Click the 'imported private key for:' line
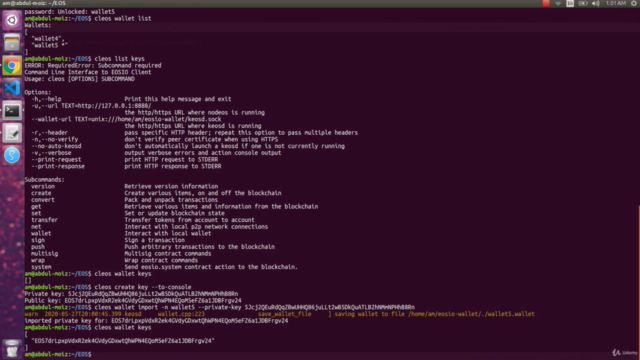Viewport: 640px width, 360px height. coord(156,321)
